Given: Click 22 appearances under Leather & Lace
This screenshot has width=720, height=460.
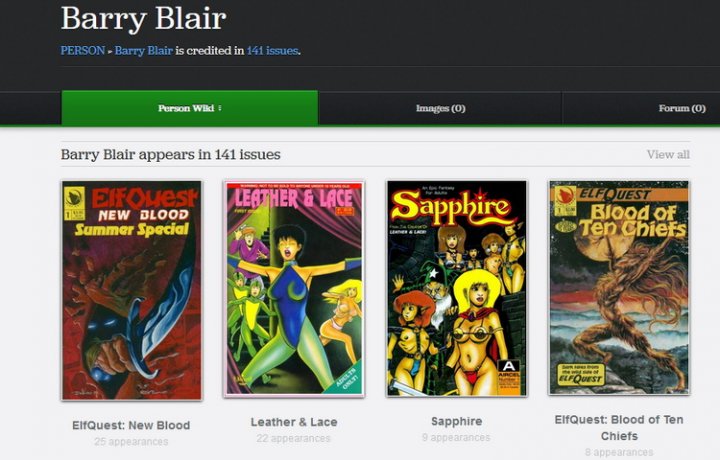Looking at the screenshot, I should (x=293, y=438).
